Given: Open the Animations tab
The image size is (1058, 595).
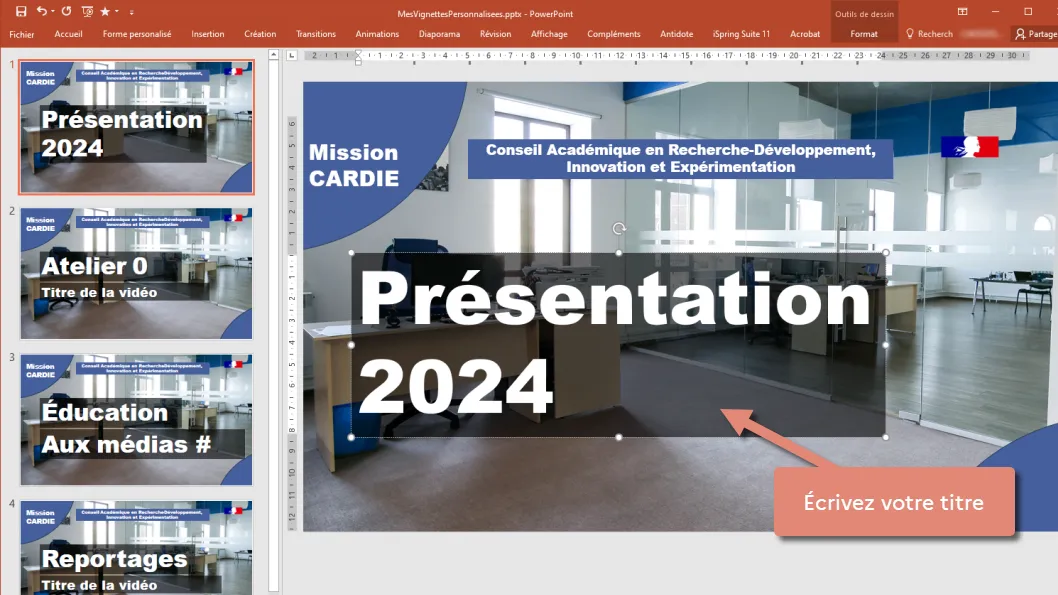Looking at the screenshot, I should [x=377, y=34].
